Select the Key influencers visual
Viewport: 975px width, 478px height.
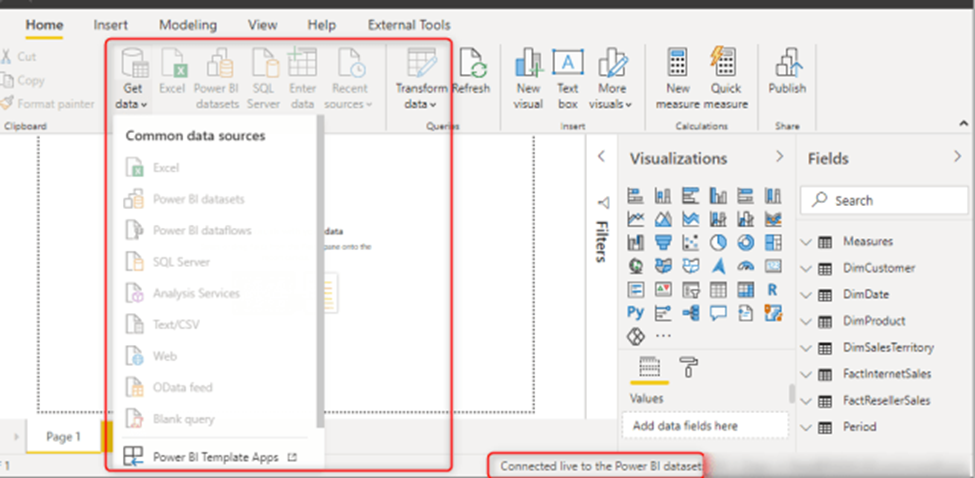pos(663,312)
